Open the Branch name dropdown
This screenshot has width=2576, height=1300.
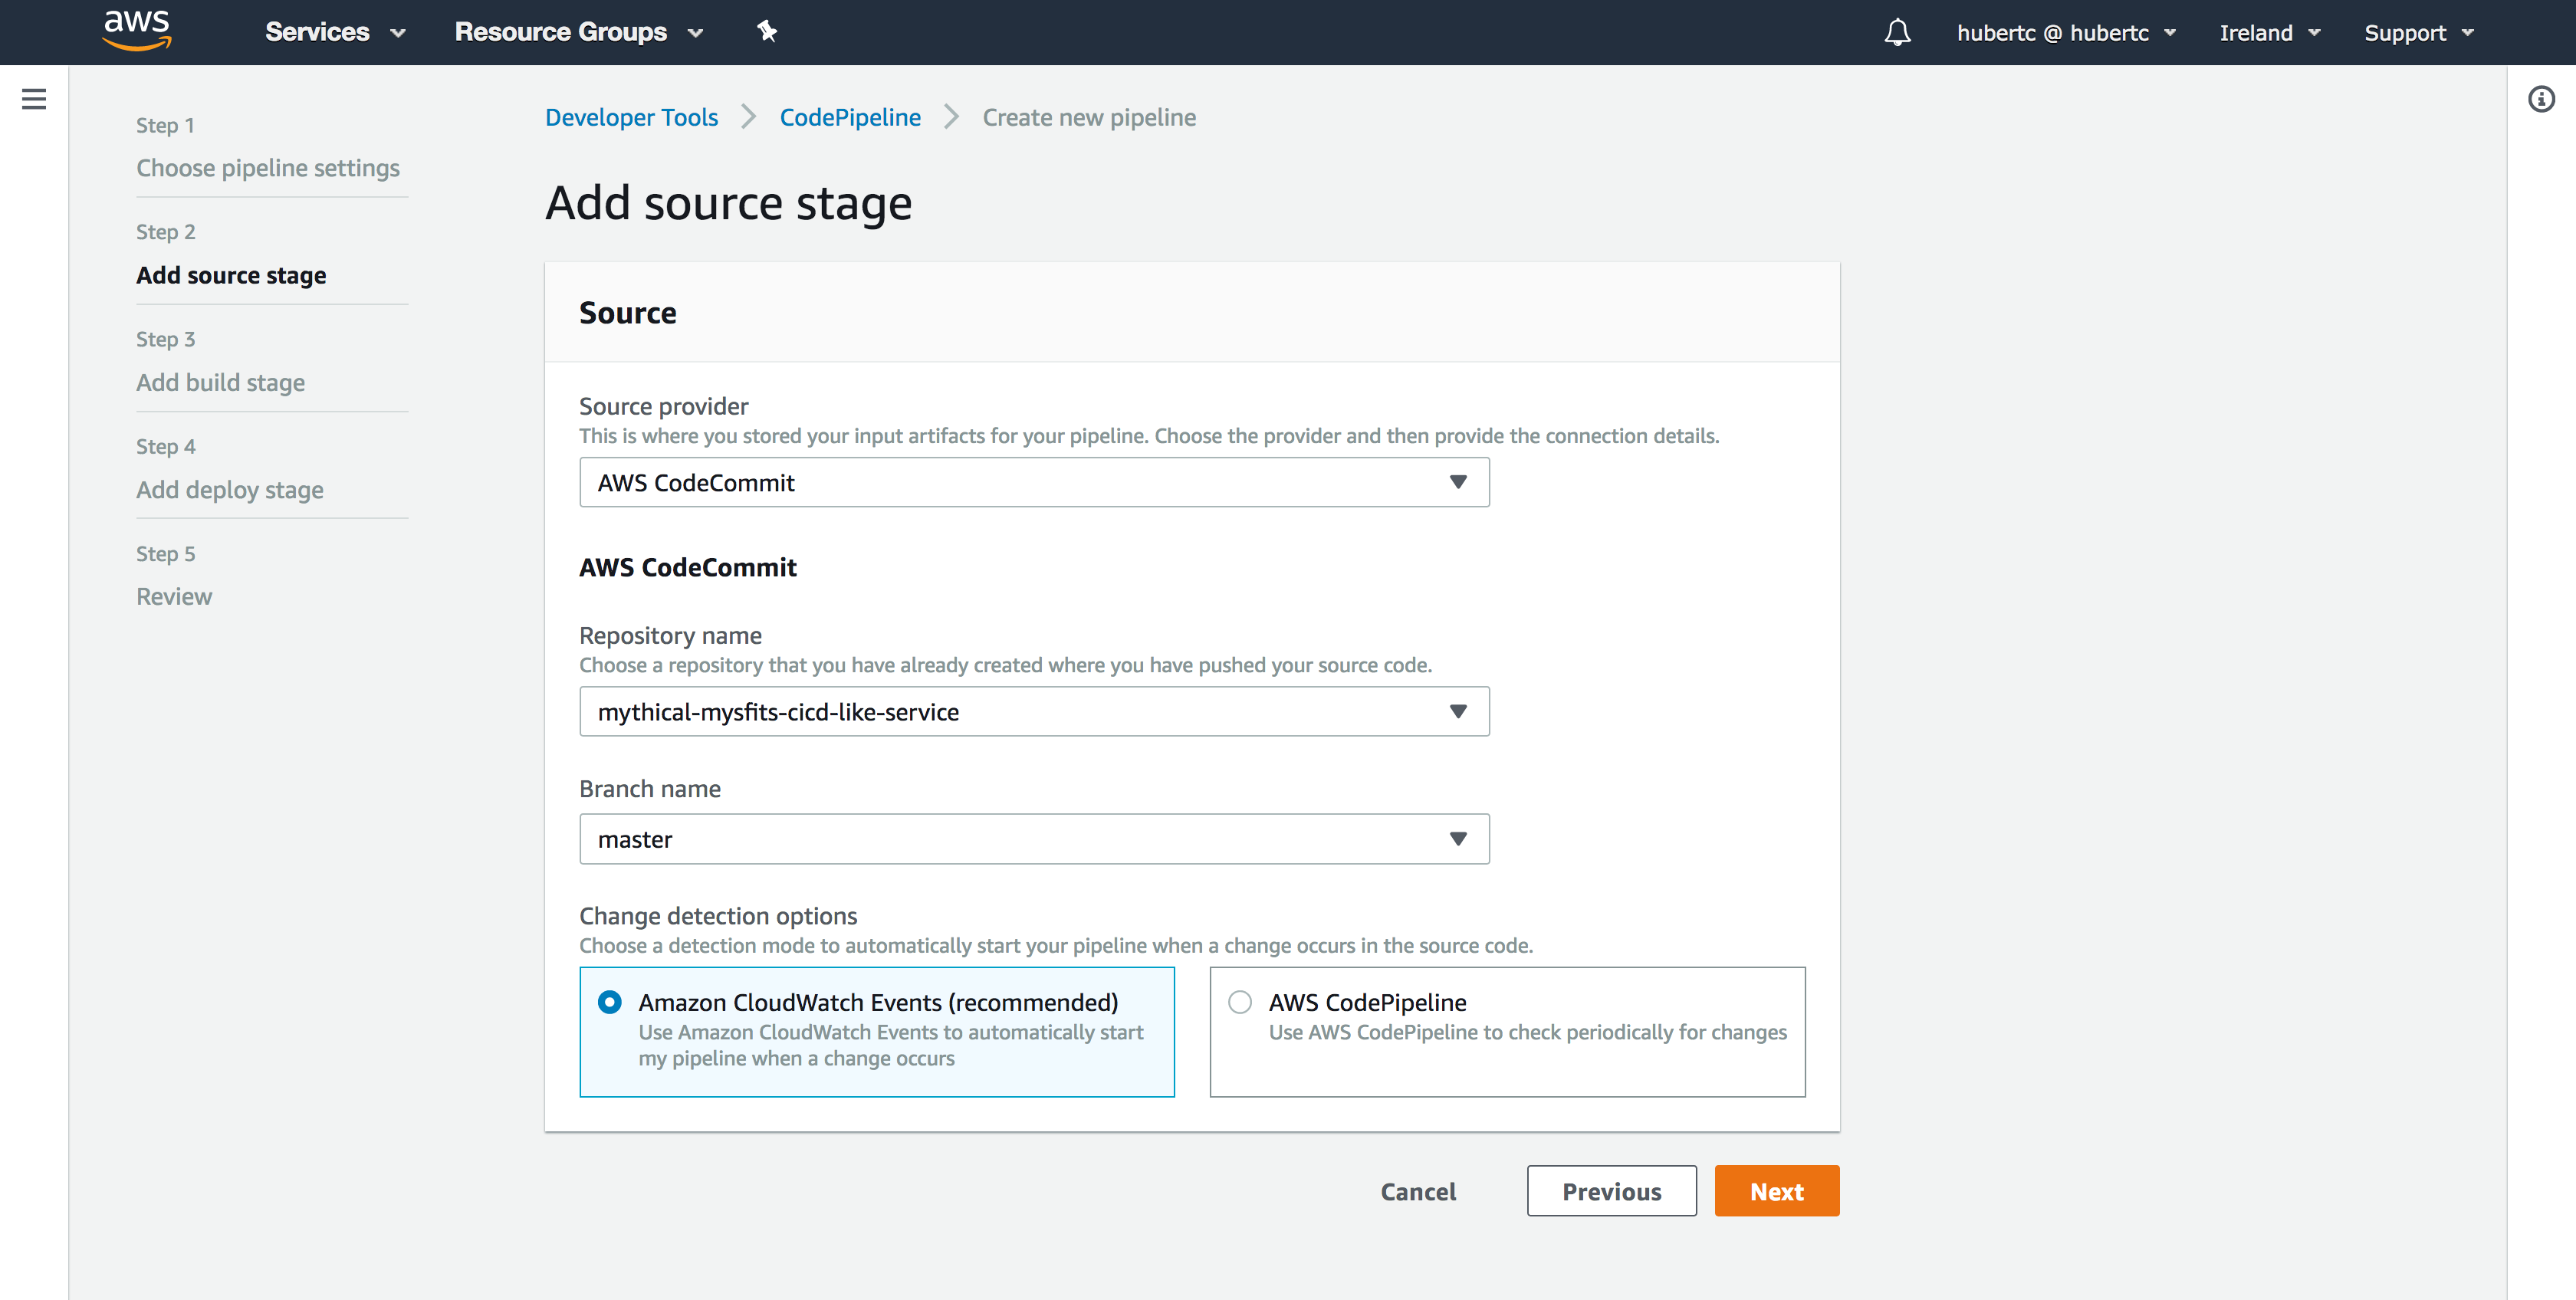point(1034,839)
